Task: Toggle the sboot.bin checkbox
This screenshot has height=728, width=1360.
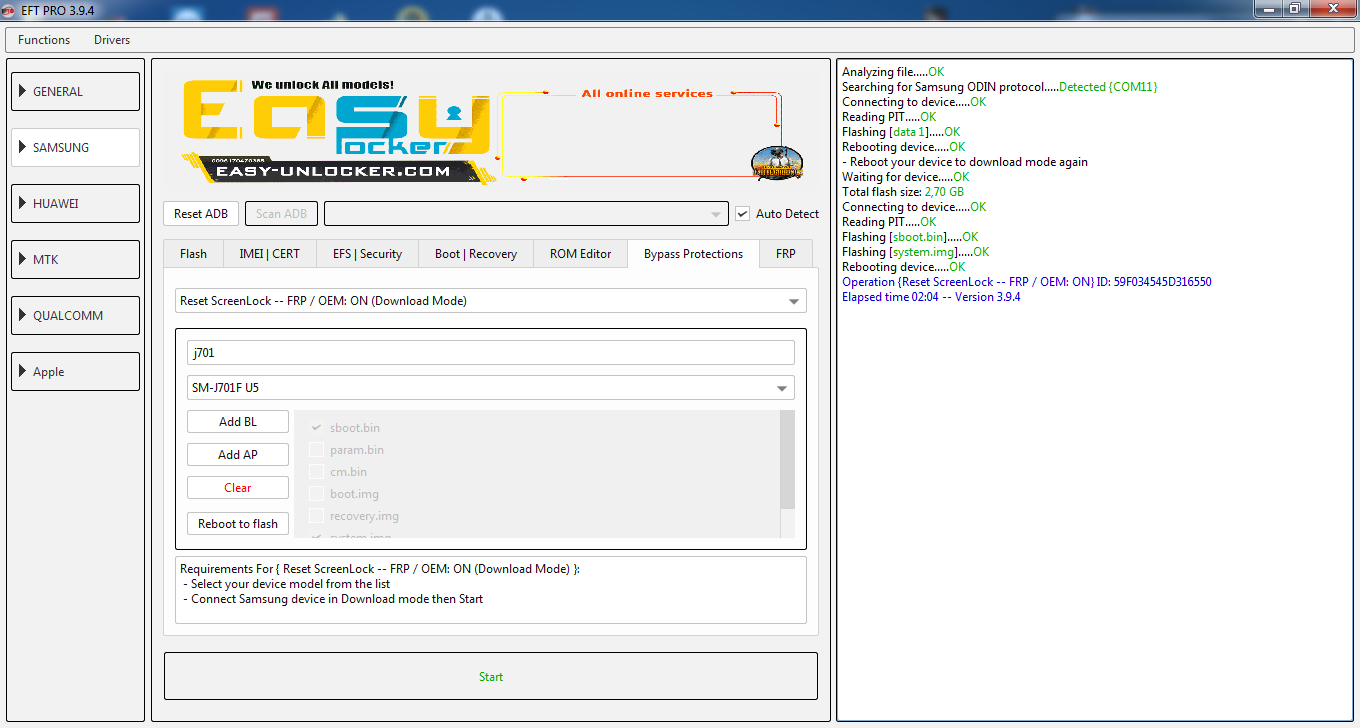Action: (316, 428)
